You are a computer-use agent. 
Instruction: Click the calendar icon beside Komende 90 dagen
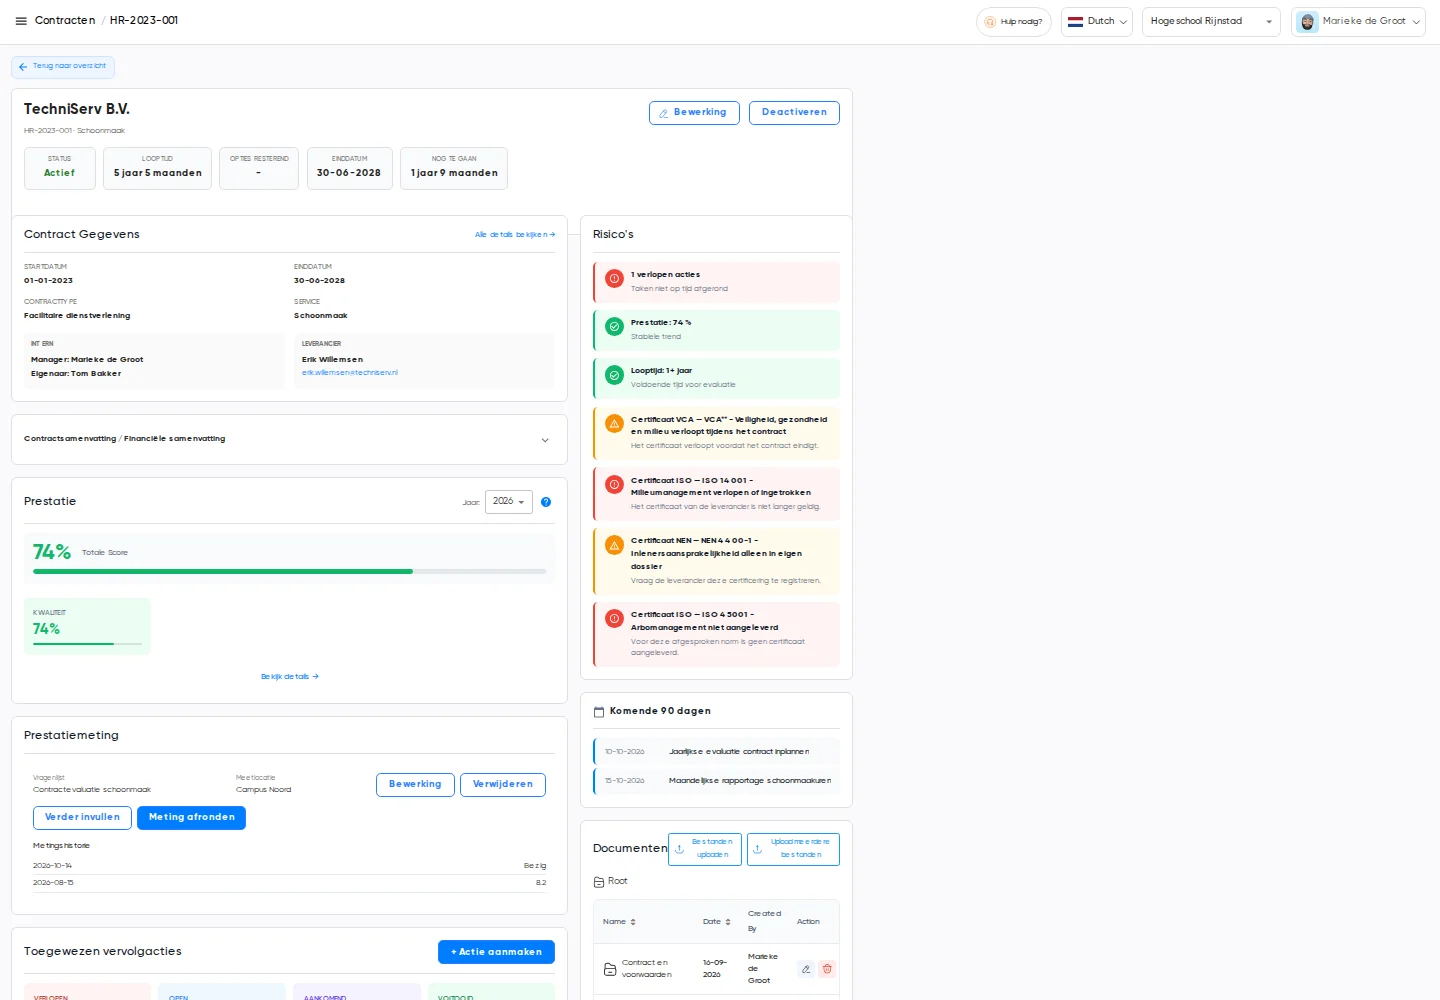pos(599,712)
